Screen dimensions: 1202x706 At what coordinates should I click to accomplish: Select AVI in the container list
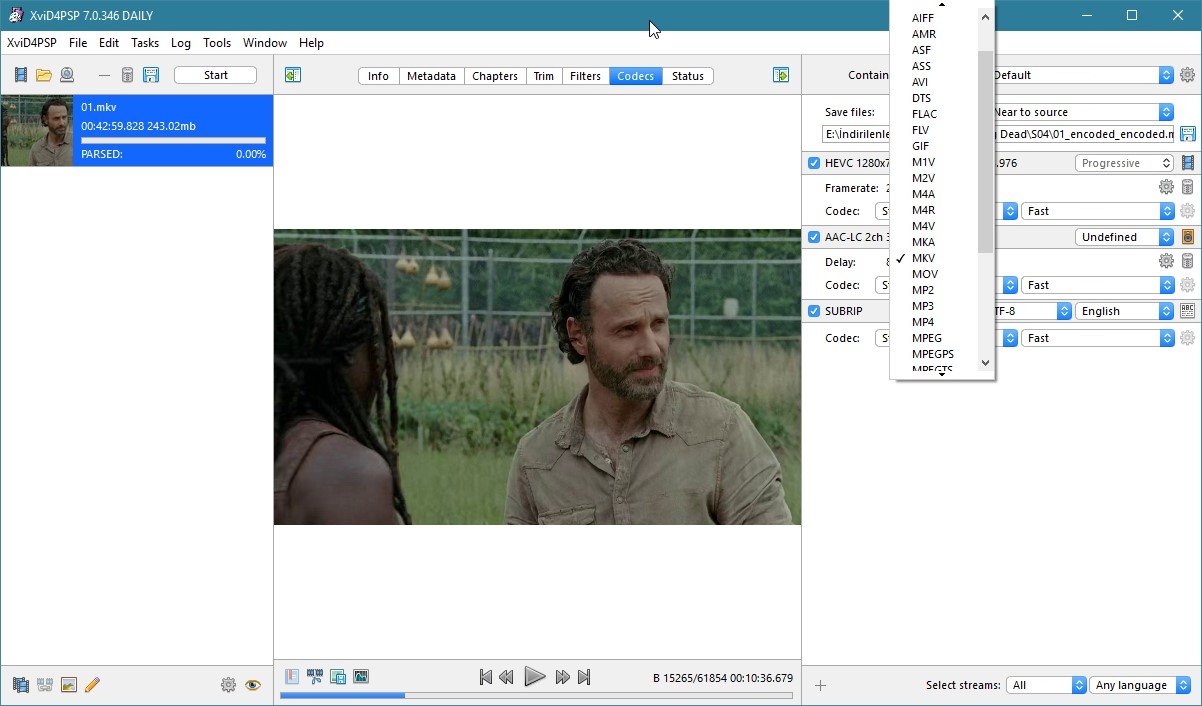pos(920,82)
